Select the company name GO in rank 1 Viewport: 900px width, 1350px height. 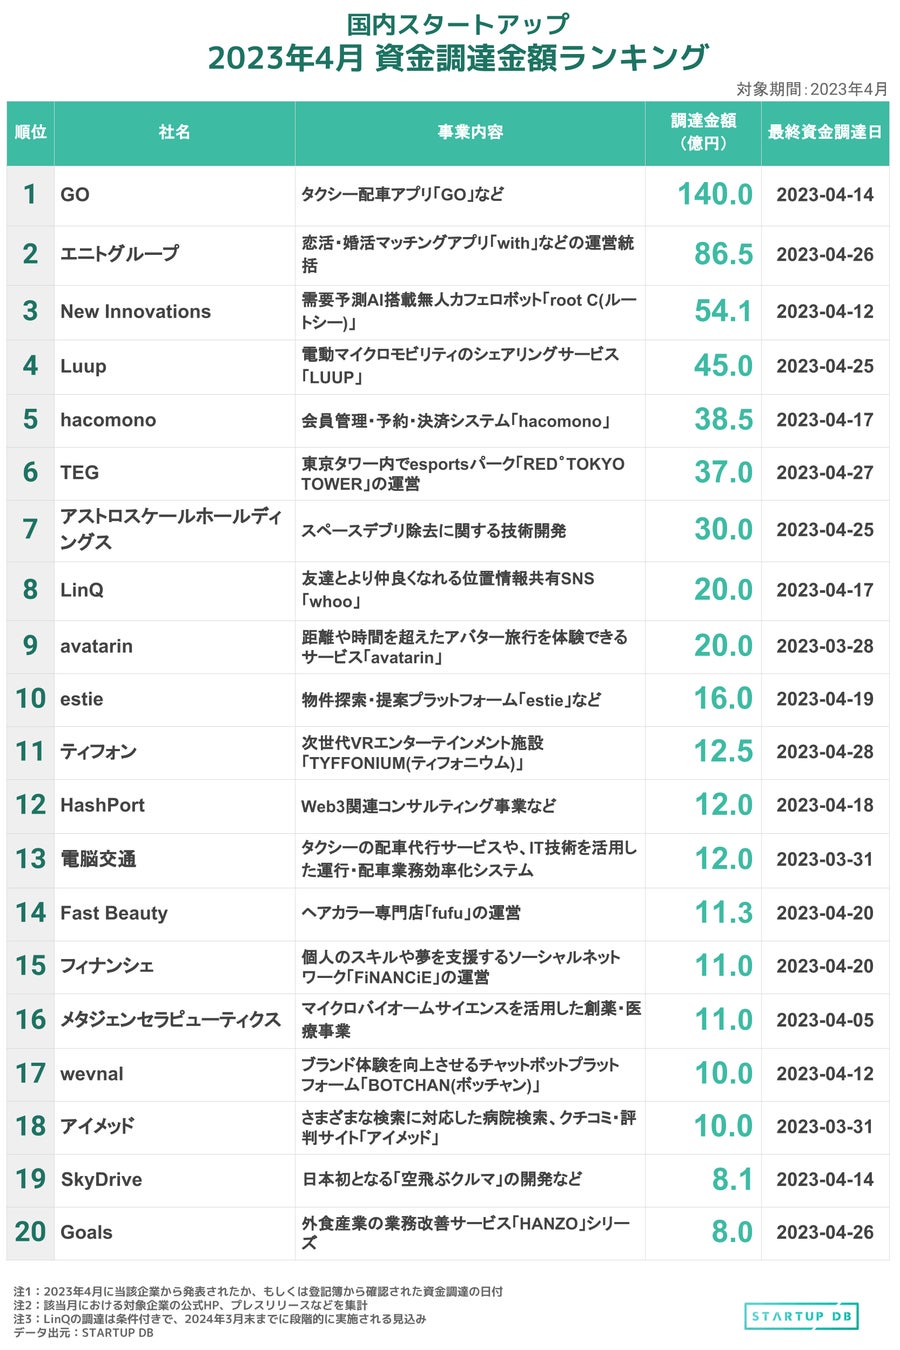tap(75, 195)
